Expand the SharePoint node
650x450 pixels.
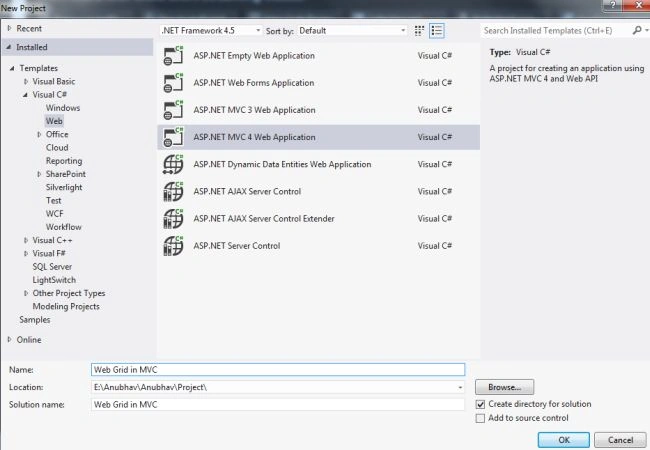point(39,174)
